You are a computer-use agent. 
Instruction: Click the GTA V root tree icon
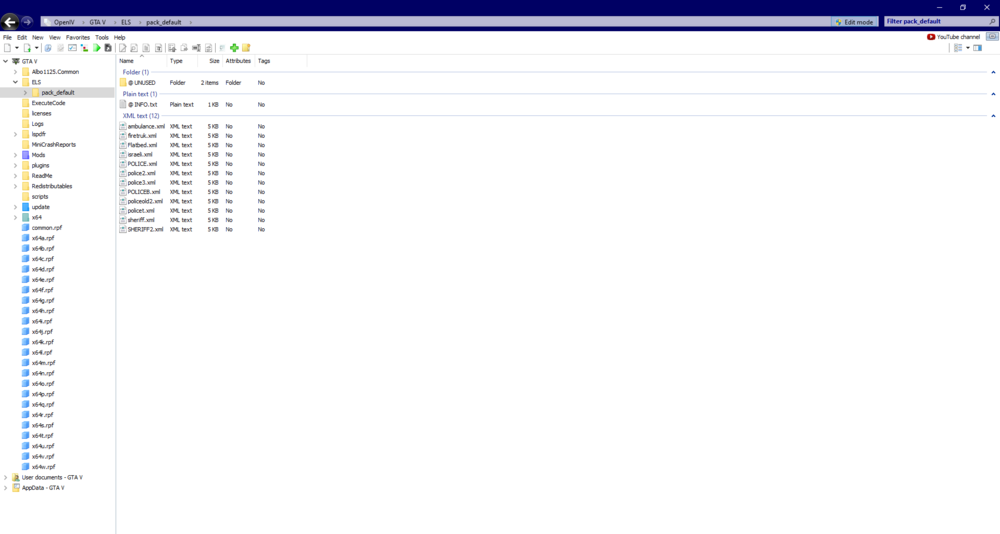(16, 61)
